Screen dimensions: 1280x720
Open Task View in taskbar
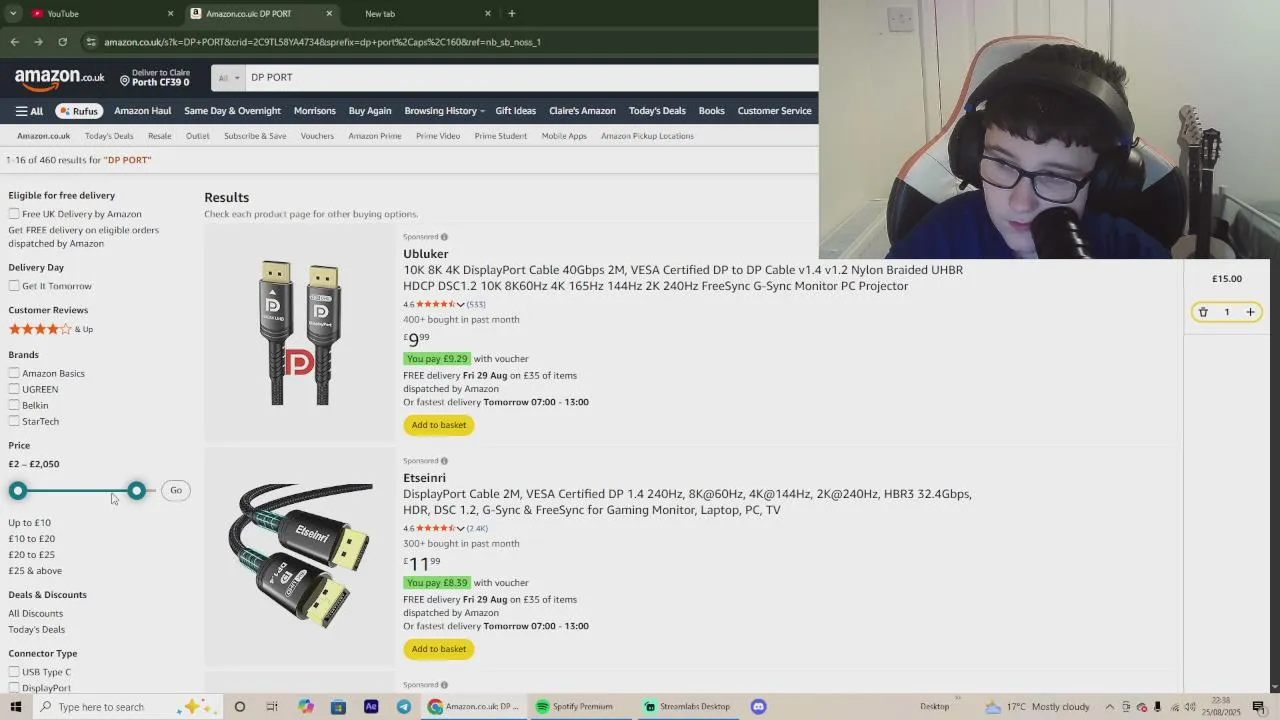point(272,707)
